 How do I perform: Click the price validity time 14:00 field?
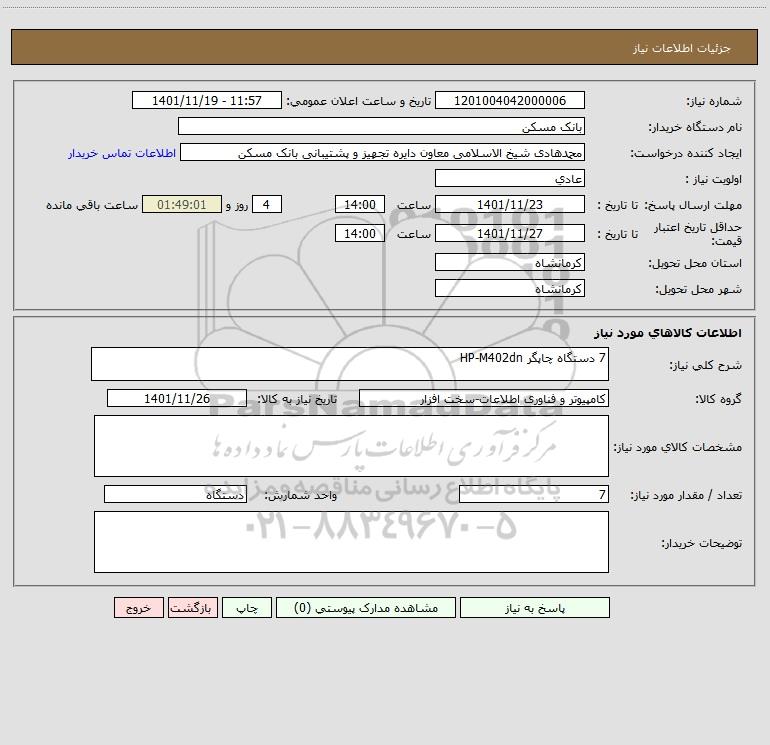pos(359,233)
